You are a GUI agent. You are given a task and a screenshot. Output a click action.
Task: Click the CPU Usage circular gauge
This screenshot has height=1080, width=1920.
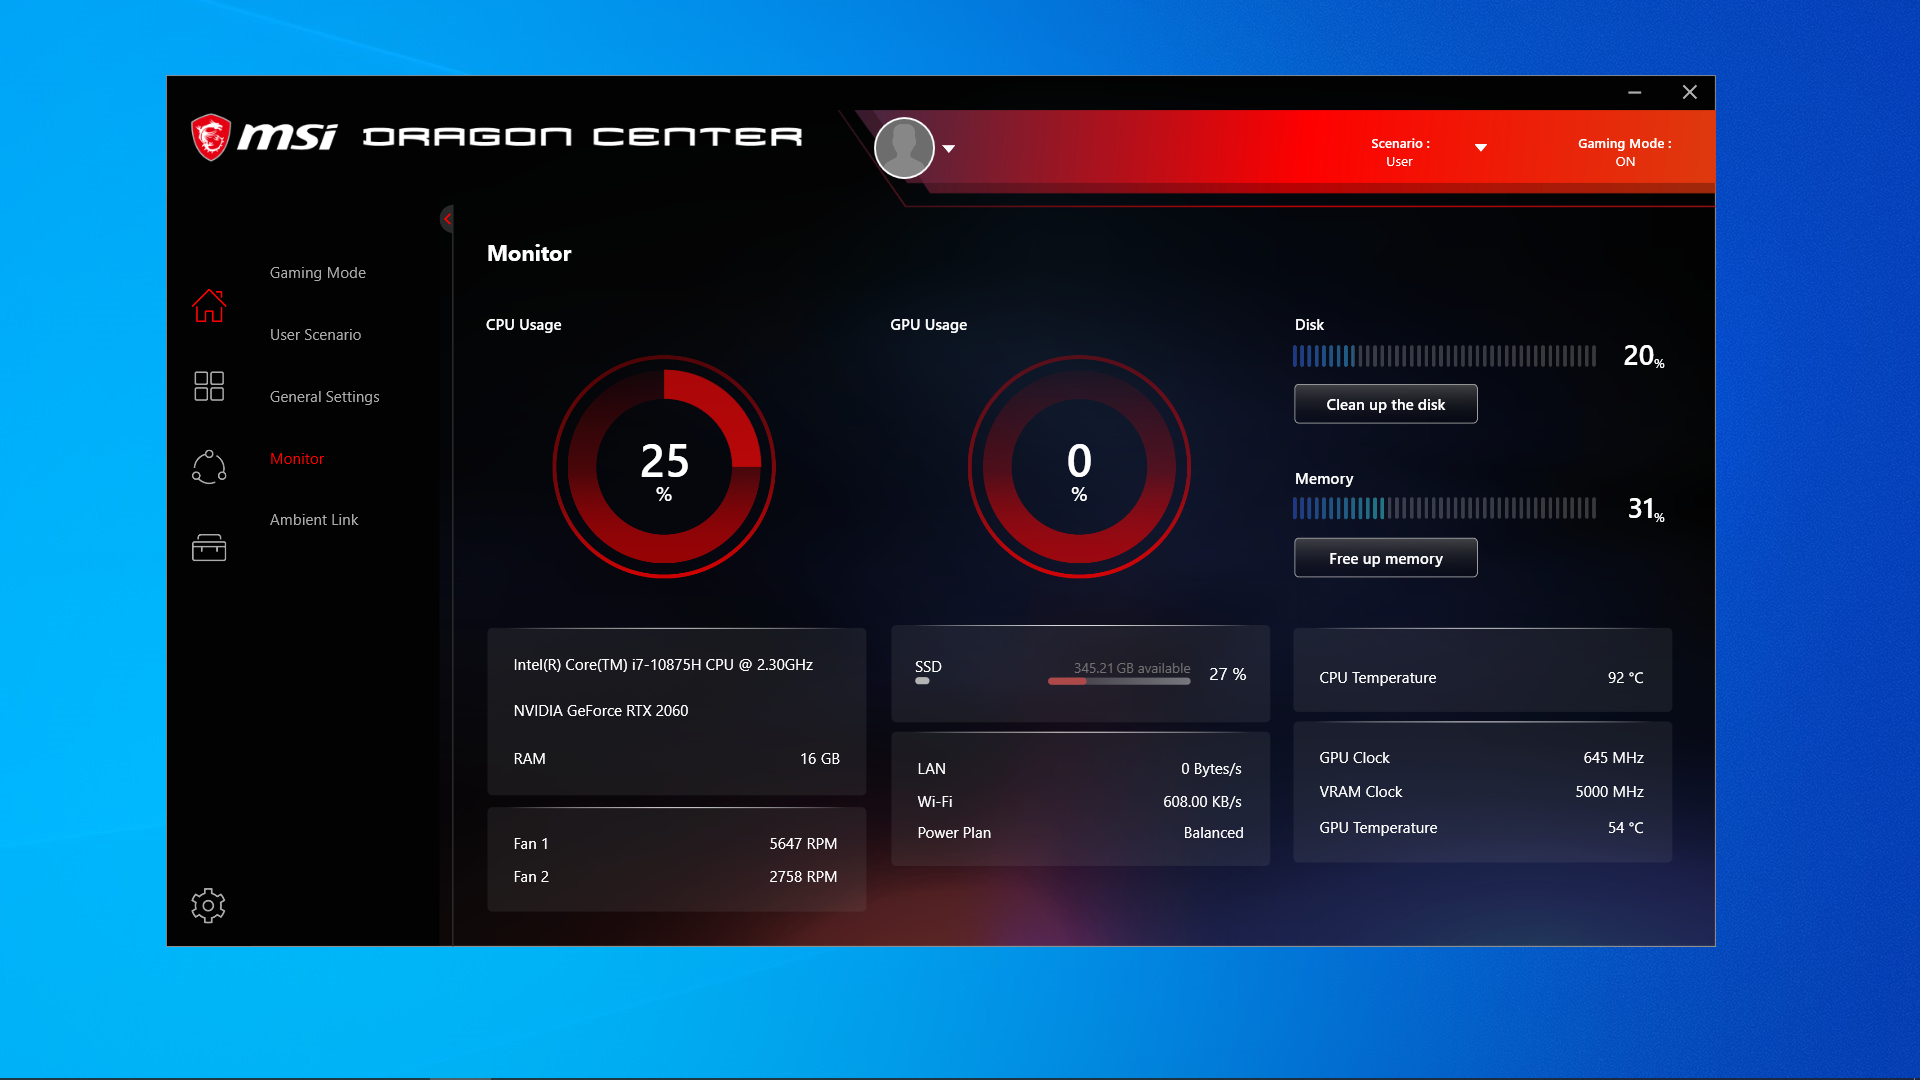coord(664,467)
